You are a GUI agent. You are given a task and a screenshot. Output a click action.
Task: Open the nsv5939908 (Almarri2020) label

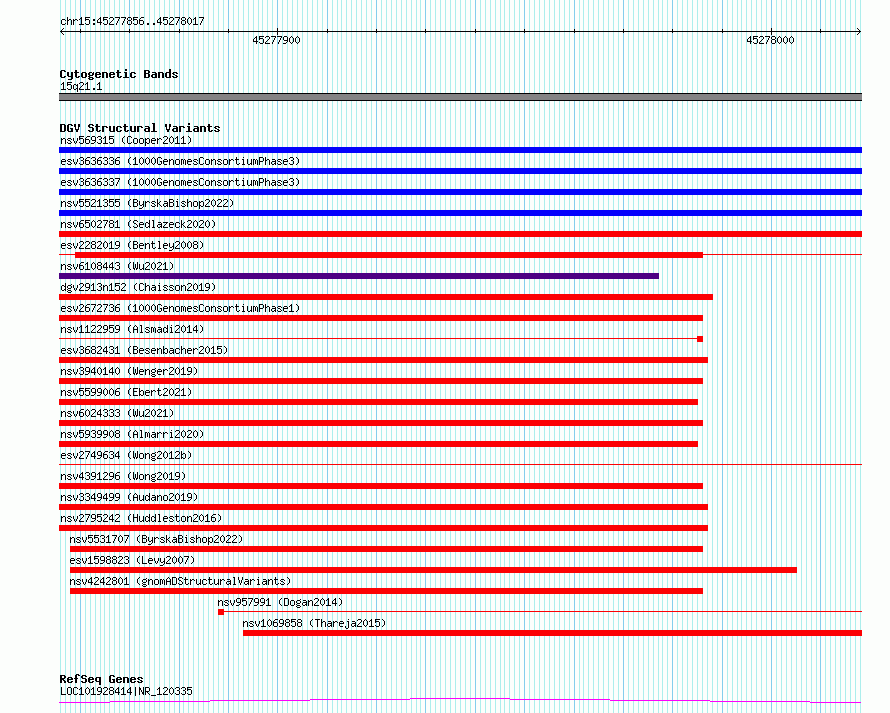point(132,434)
